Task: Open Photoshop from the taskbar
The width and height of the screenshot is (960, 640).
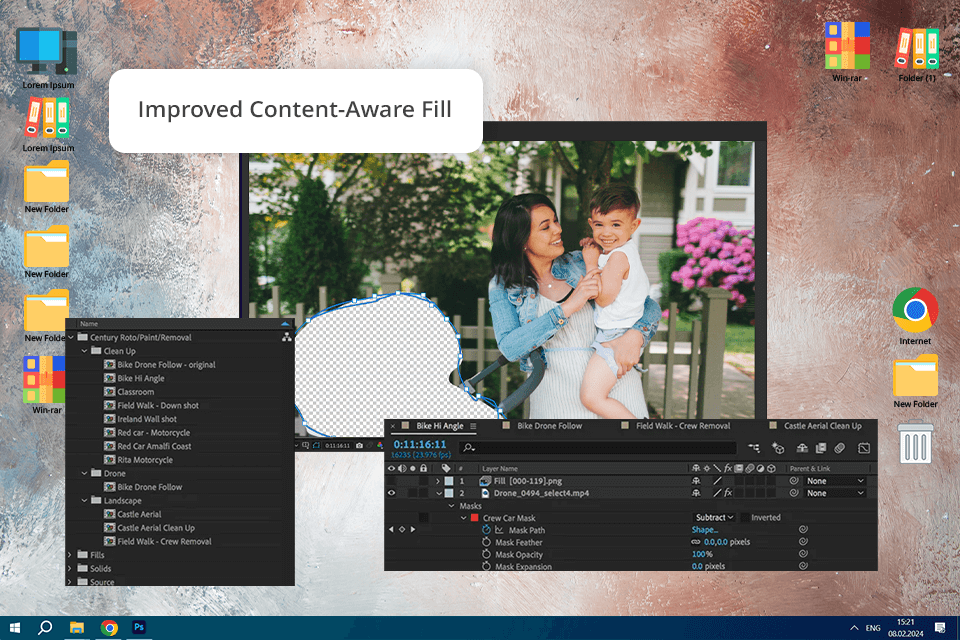Action: (x=139, y=627)
